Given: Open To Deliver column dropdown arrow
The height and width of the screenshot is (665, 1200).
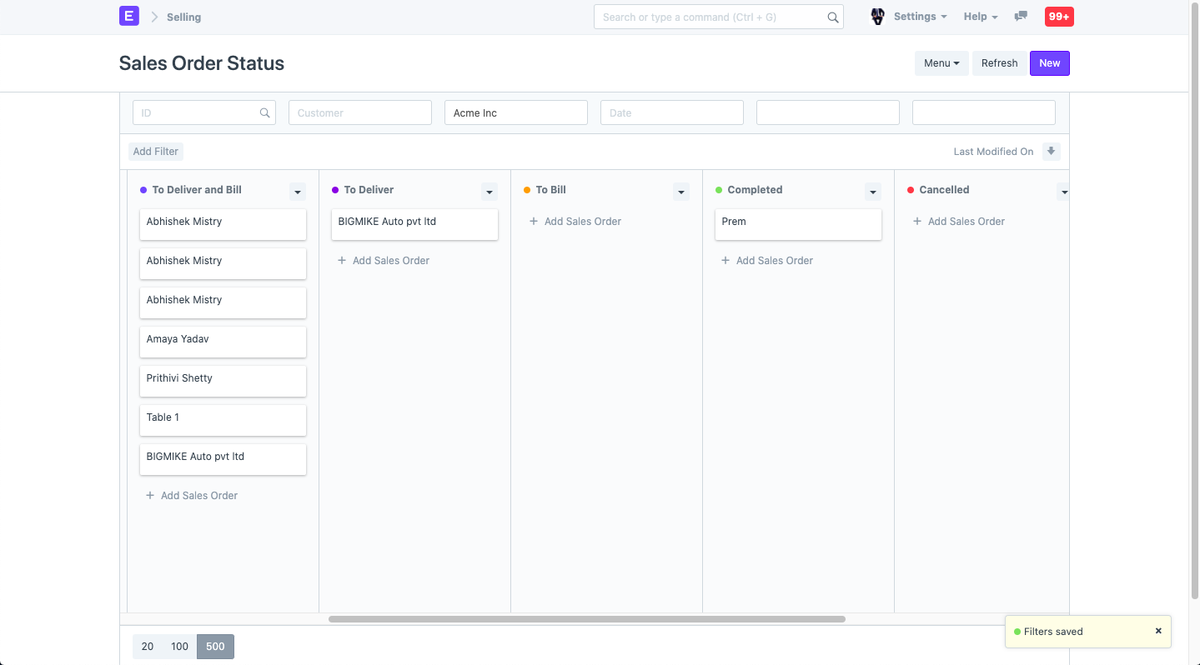Looking at the screenshot, I should [489, 192].
